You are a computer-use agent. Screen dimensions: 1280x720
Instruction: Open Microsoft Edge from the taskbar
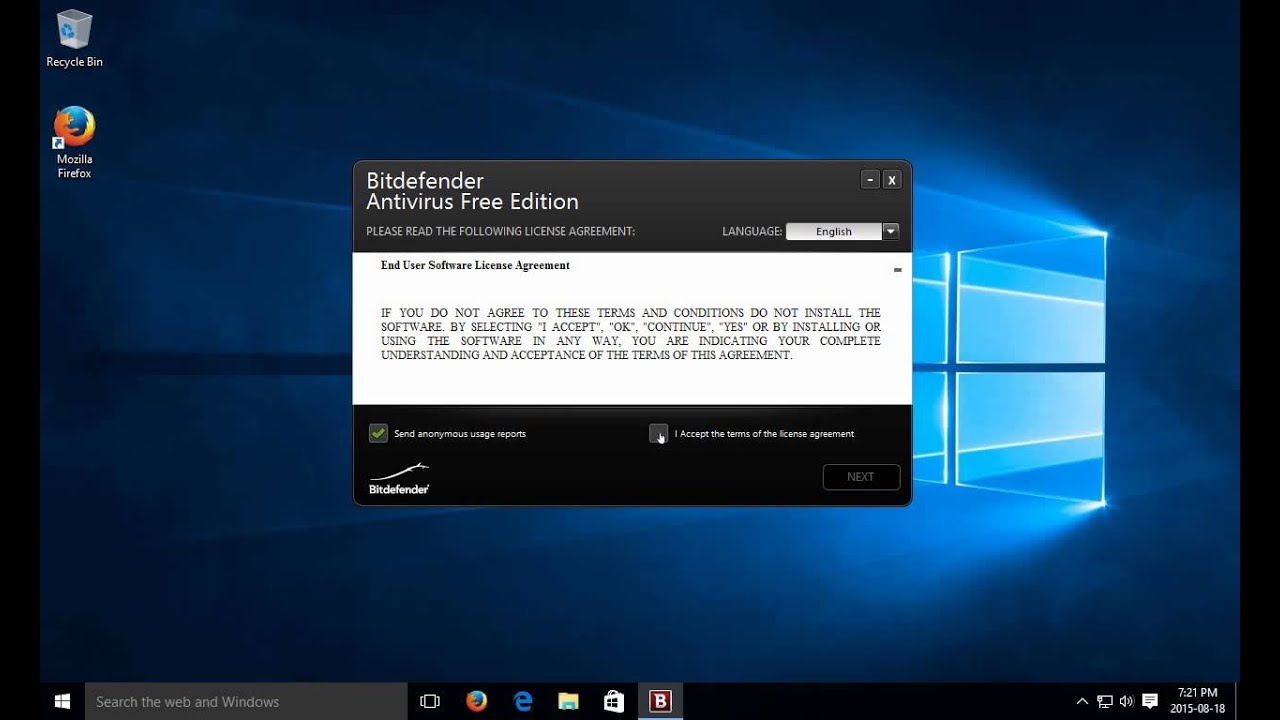[523, 701]
